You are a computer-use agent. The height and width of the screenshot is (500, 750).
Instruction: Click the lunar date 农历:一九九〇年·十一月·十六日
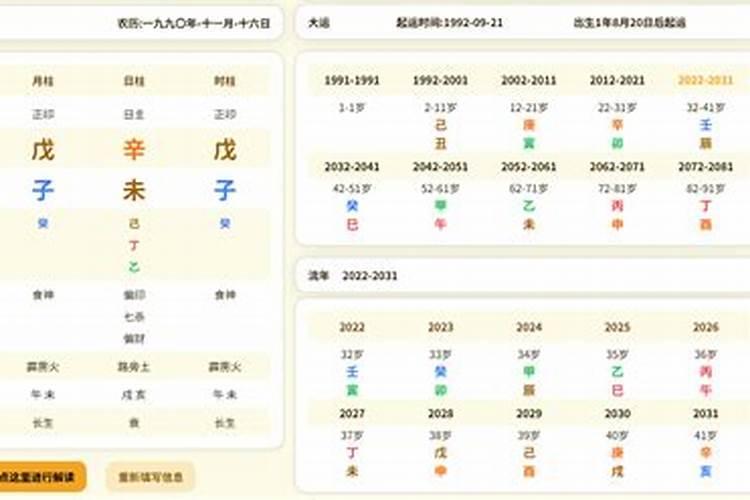pos(194,23)
